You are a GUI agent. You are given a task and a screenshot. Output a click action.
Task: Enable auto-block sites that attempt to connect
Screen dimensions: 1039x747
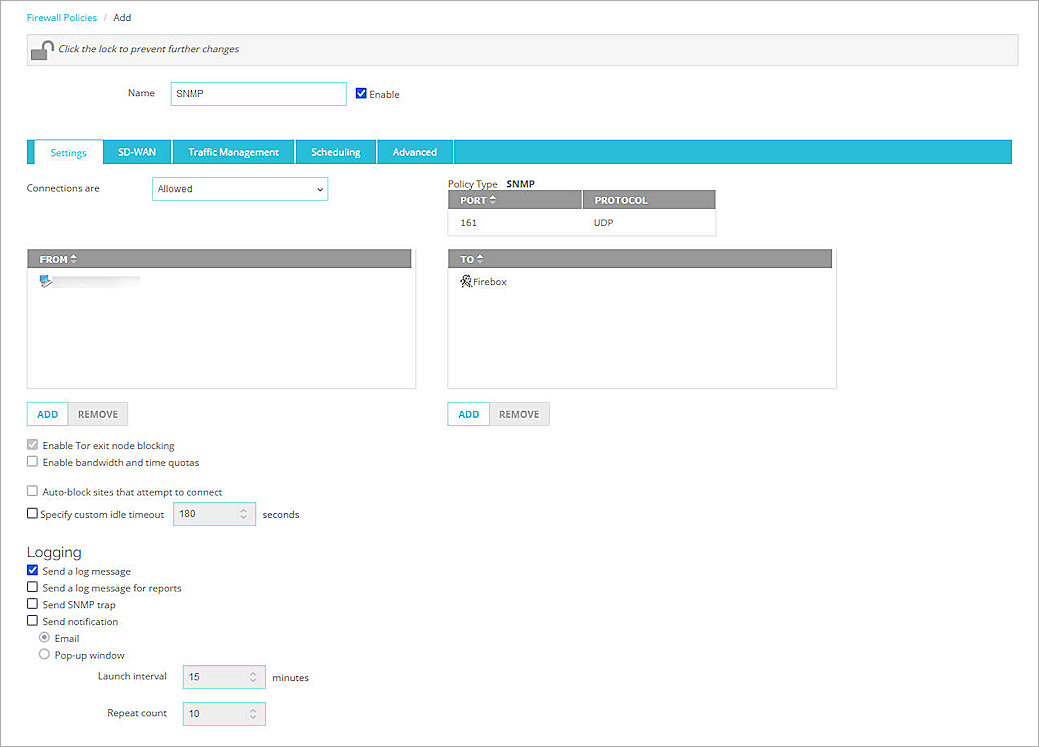[31, 492]
